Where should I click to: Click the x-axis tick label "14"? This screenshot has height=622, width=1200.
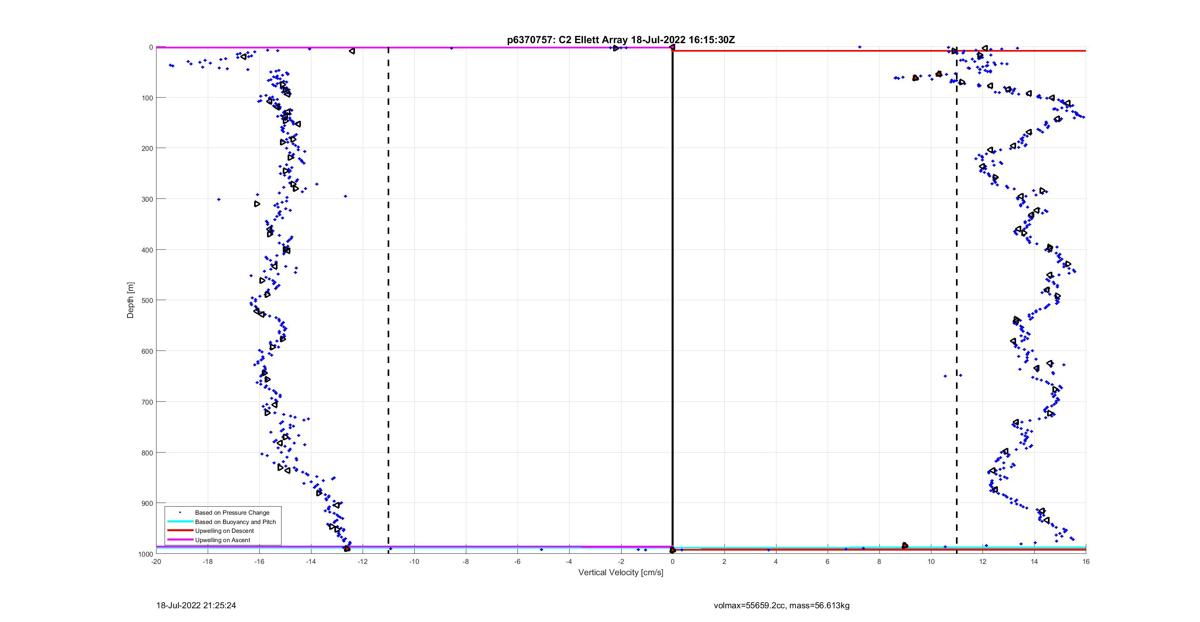pyautogui.click(x=1034, y=561)
